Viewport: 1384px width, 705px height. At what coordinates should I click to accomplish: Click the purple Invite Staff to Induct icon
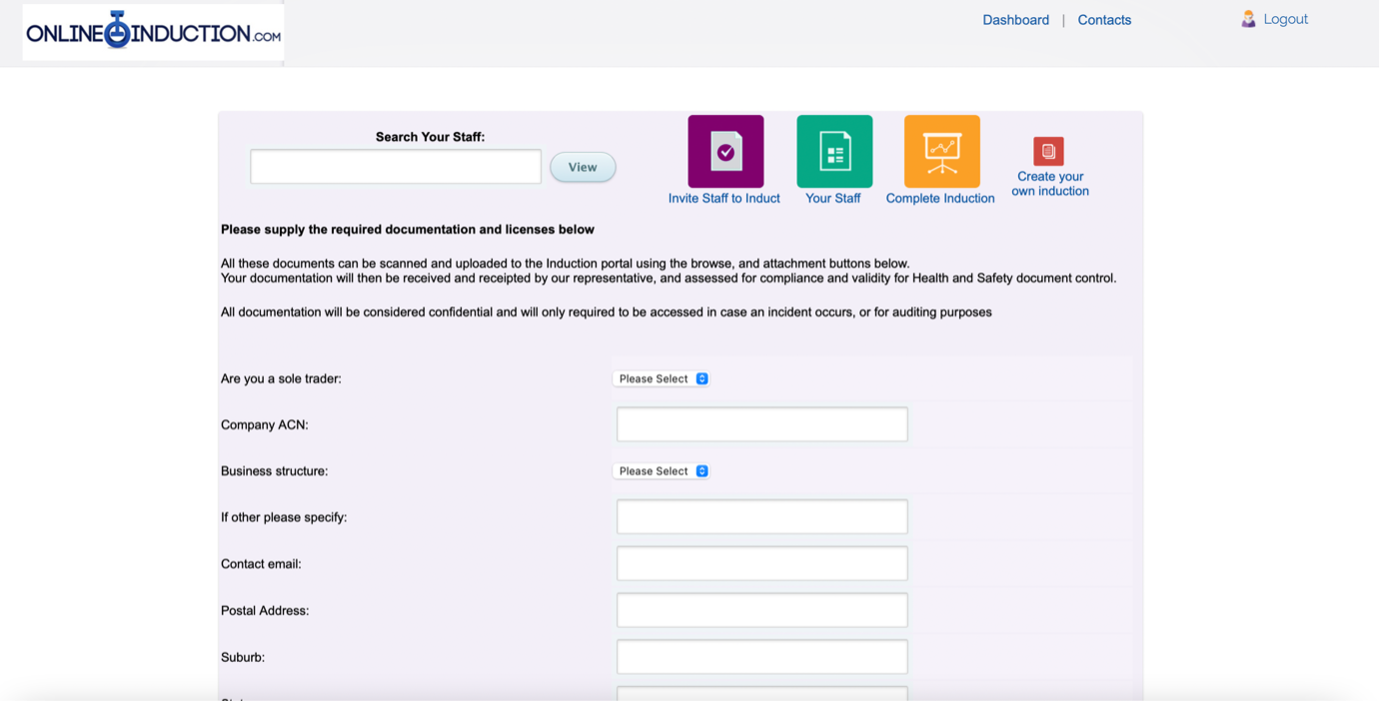pos(725,151)
